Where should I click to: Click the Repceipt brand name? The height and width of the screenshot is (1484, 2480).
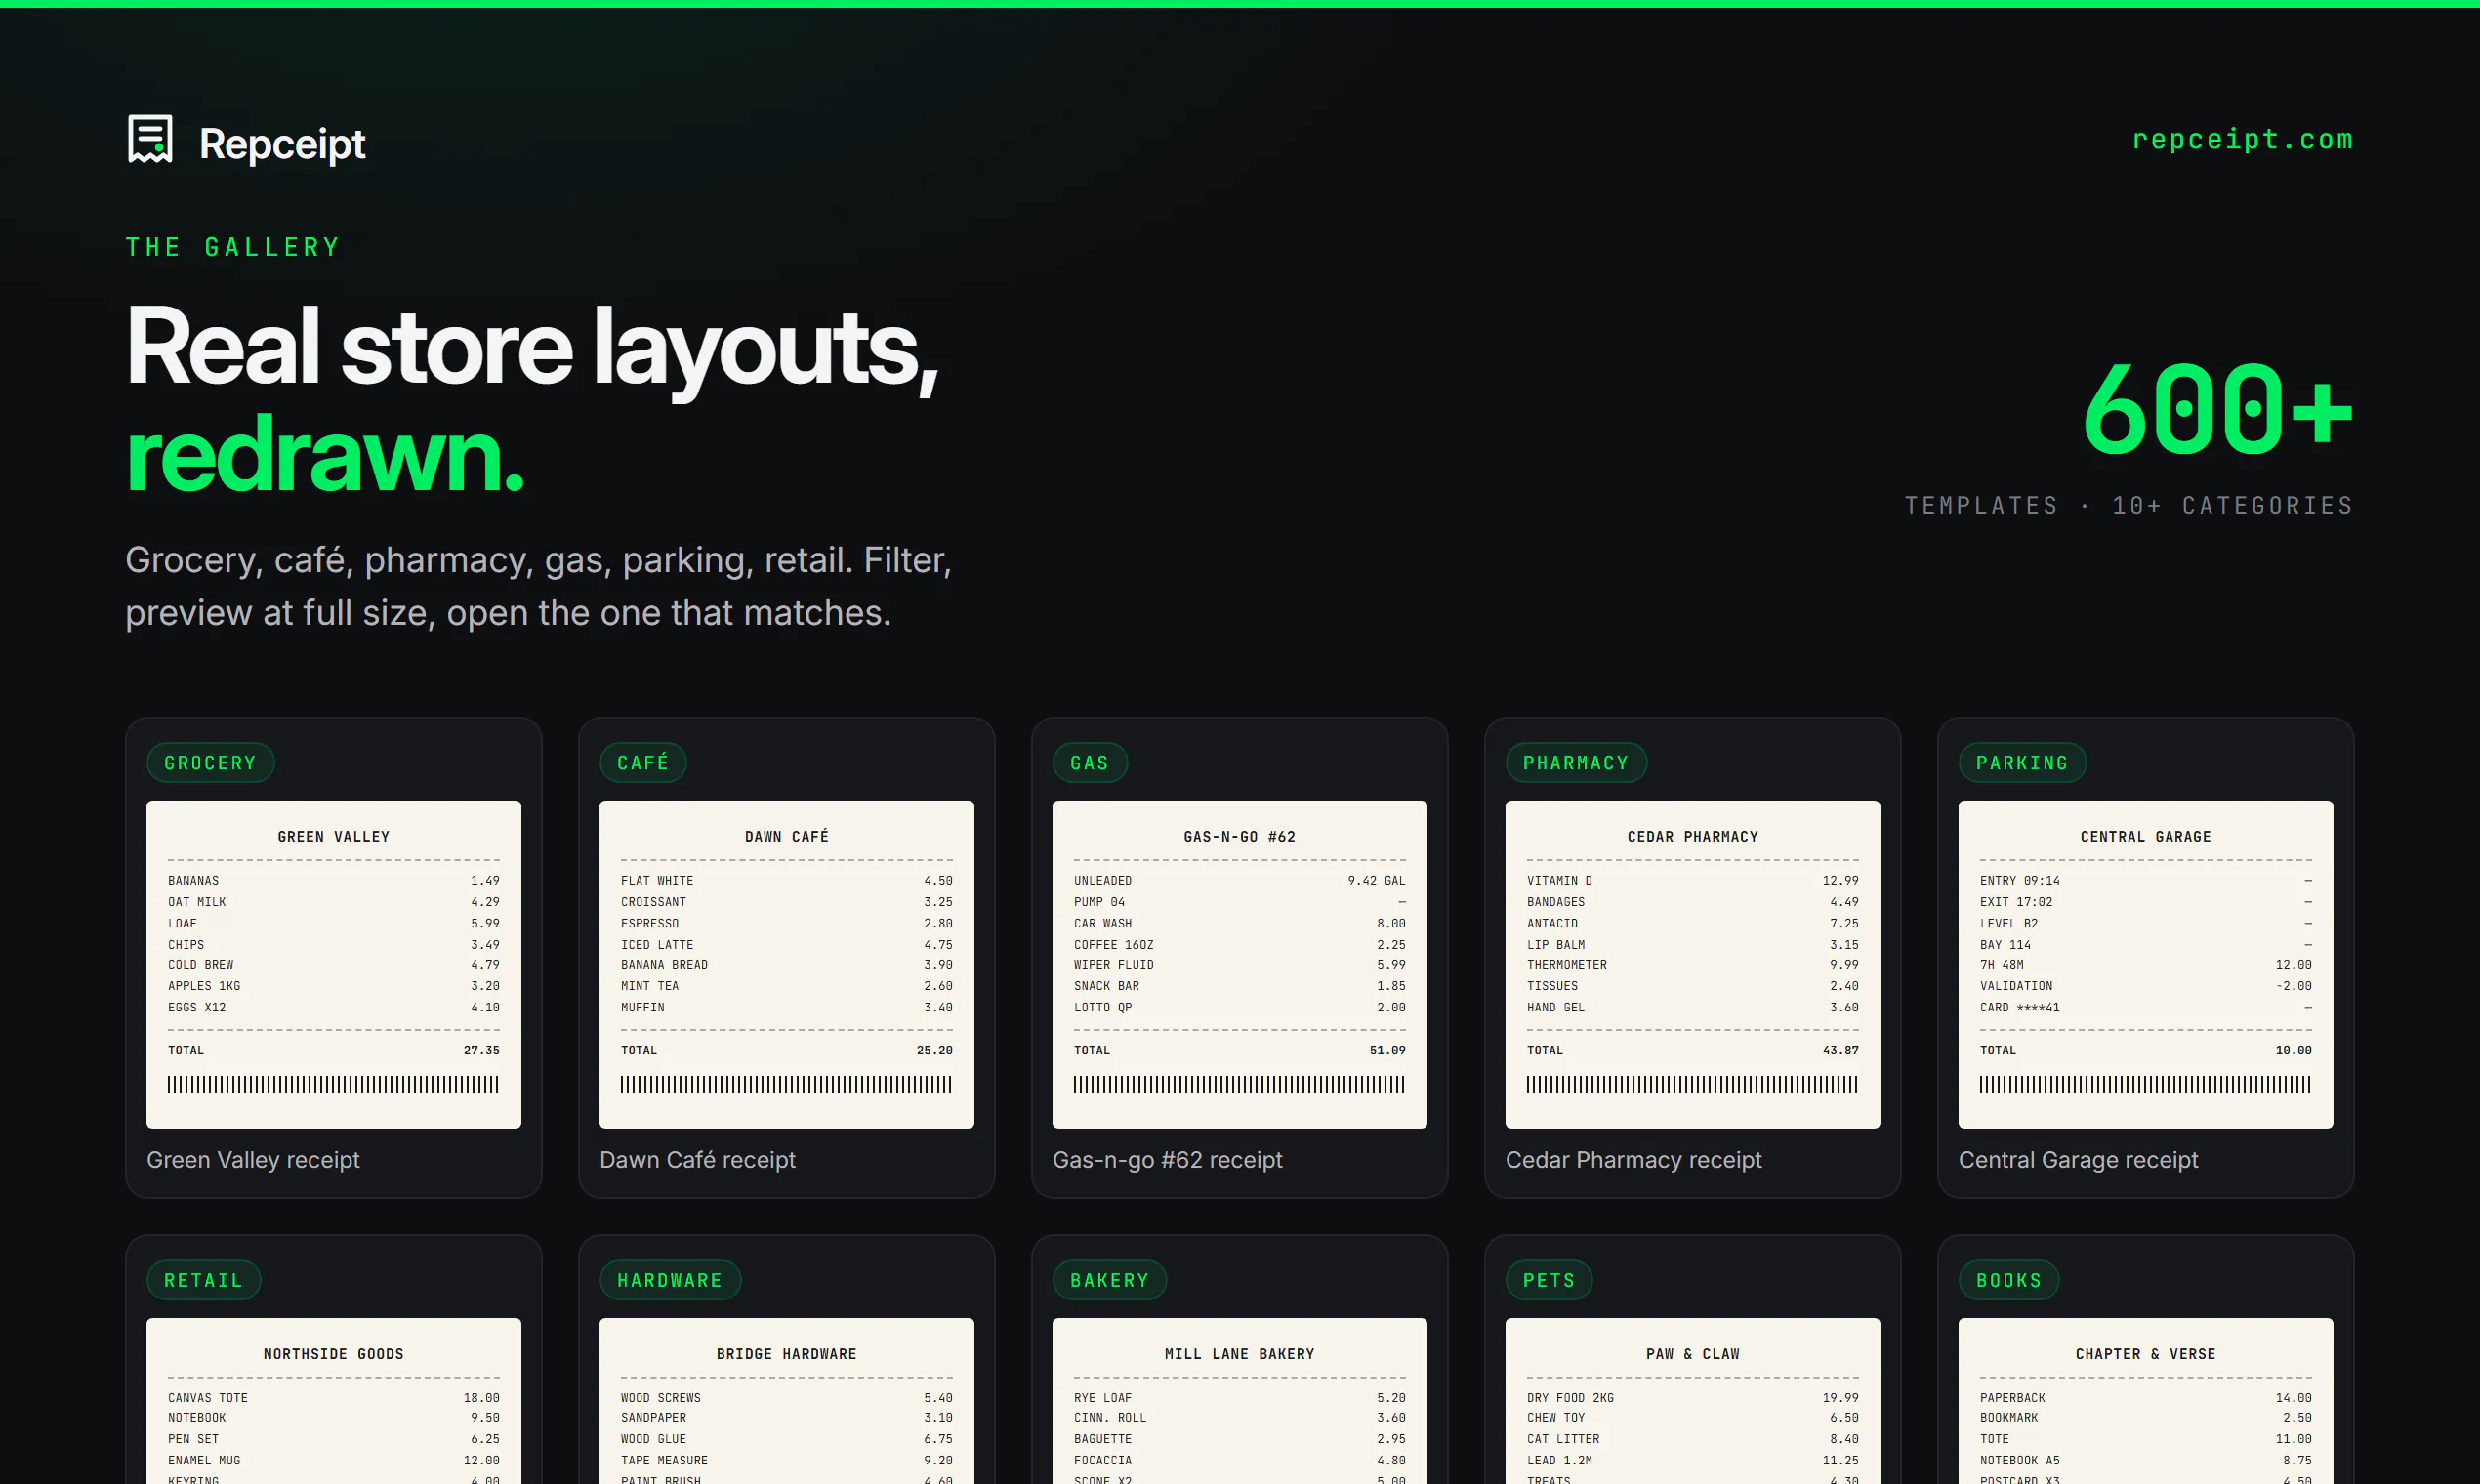pyautogui.click(x=282, y=144)
